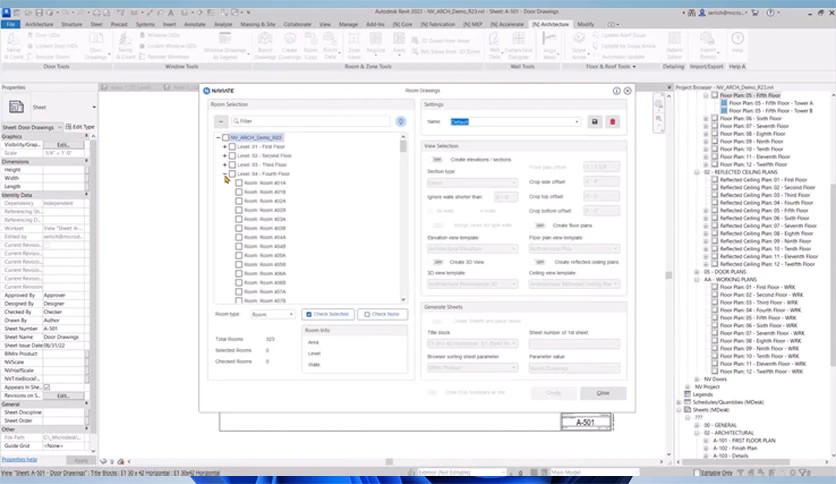The width and height of the screenshot is (836, 484).
Task: Open Help in the NAVIATE ribbon
Action: [x=737, y=43]
